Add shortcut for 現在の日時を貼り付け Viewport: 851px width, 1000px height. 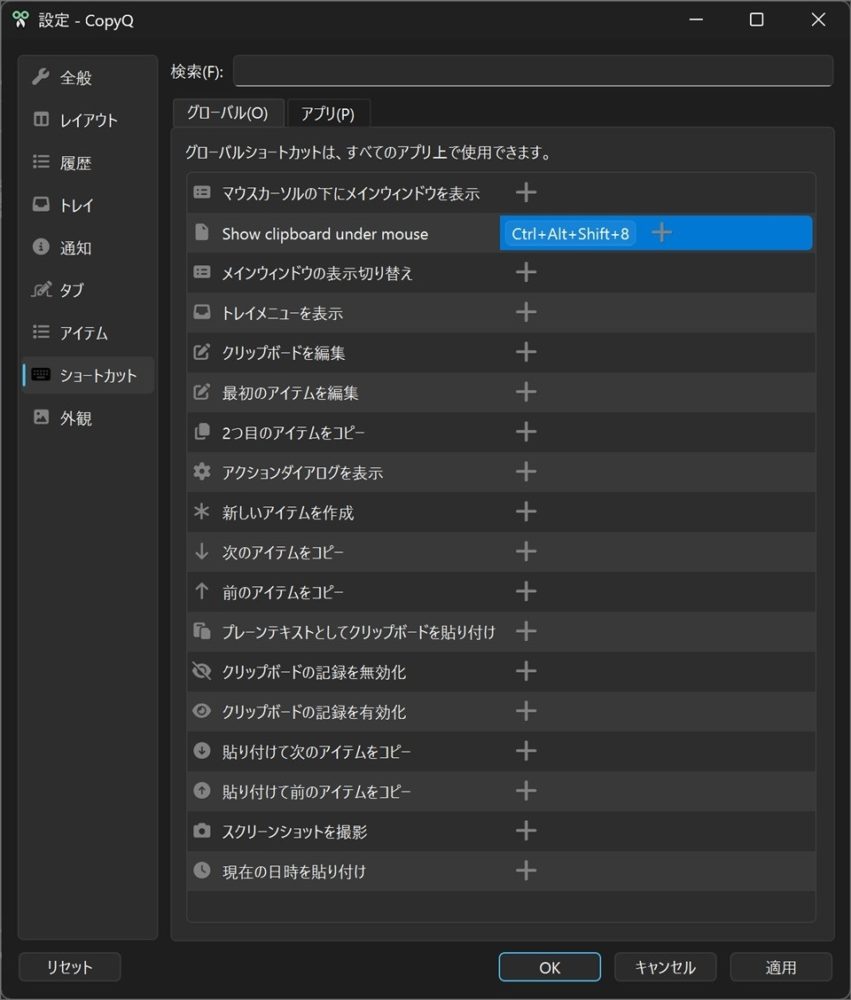point(526,871)
